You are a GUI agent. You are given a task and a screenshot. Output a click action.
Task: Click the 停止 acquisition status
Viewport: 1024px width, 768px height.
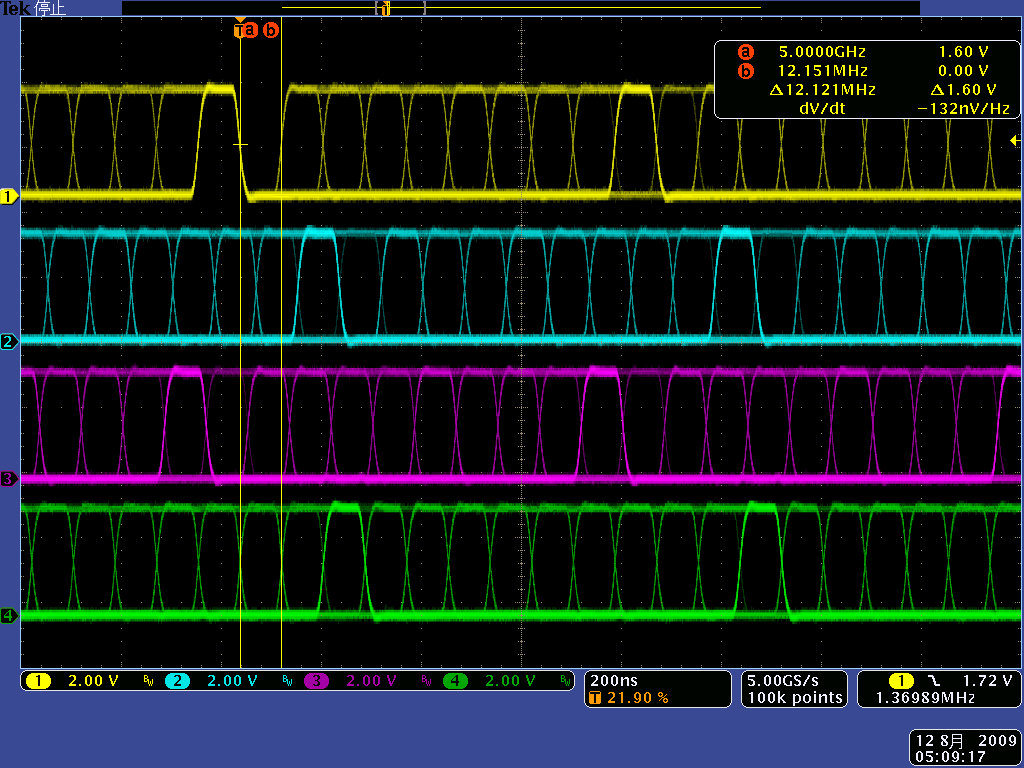tap(50, 8)
